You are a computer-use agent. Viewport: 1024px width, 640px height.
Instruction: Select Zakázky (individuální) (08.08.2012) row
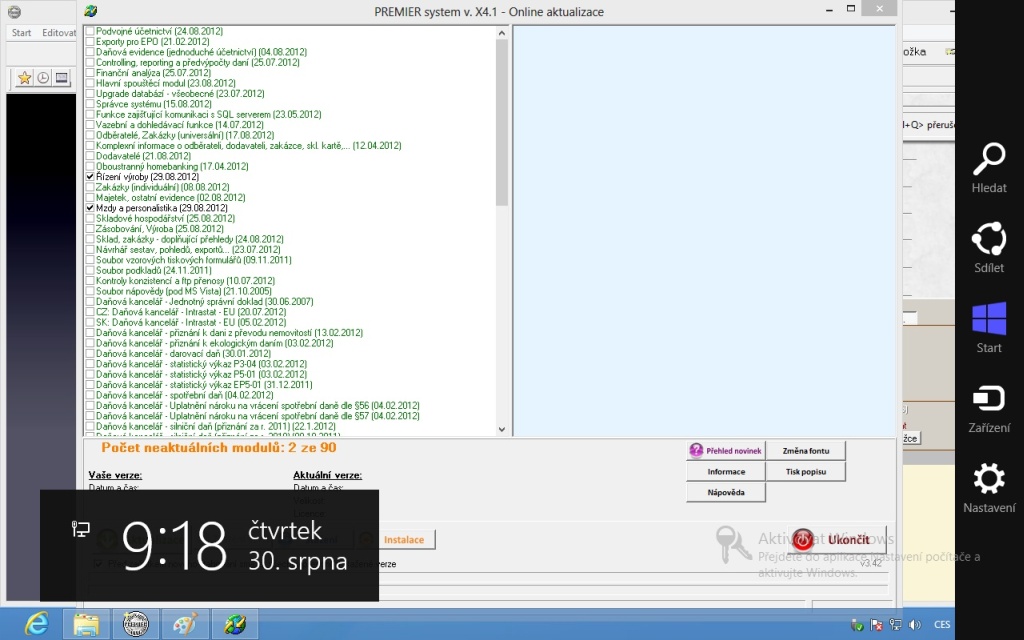[163, 187]
